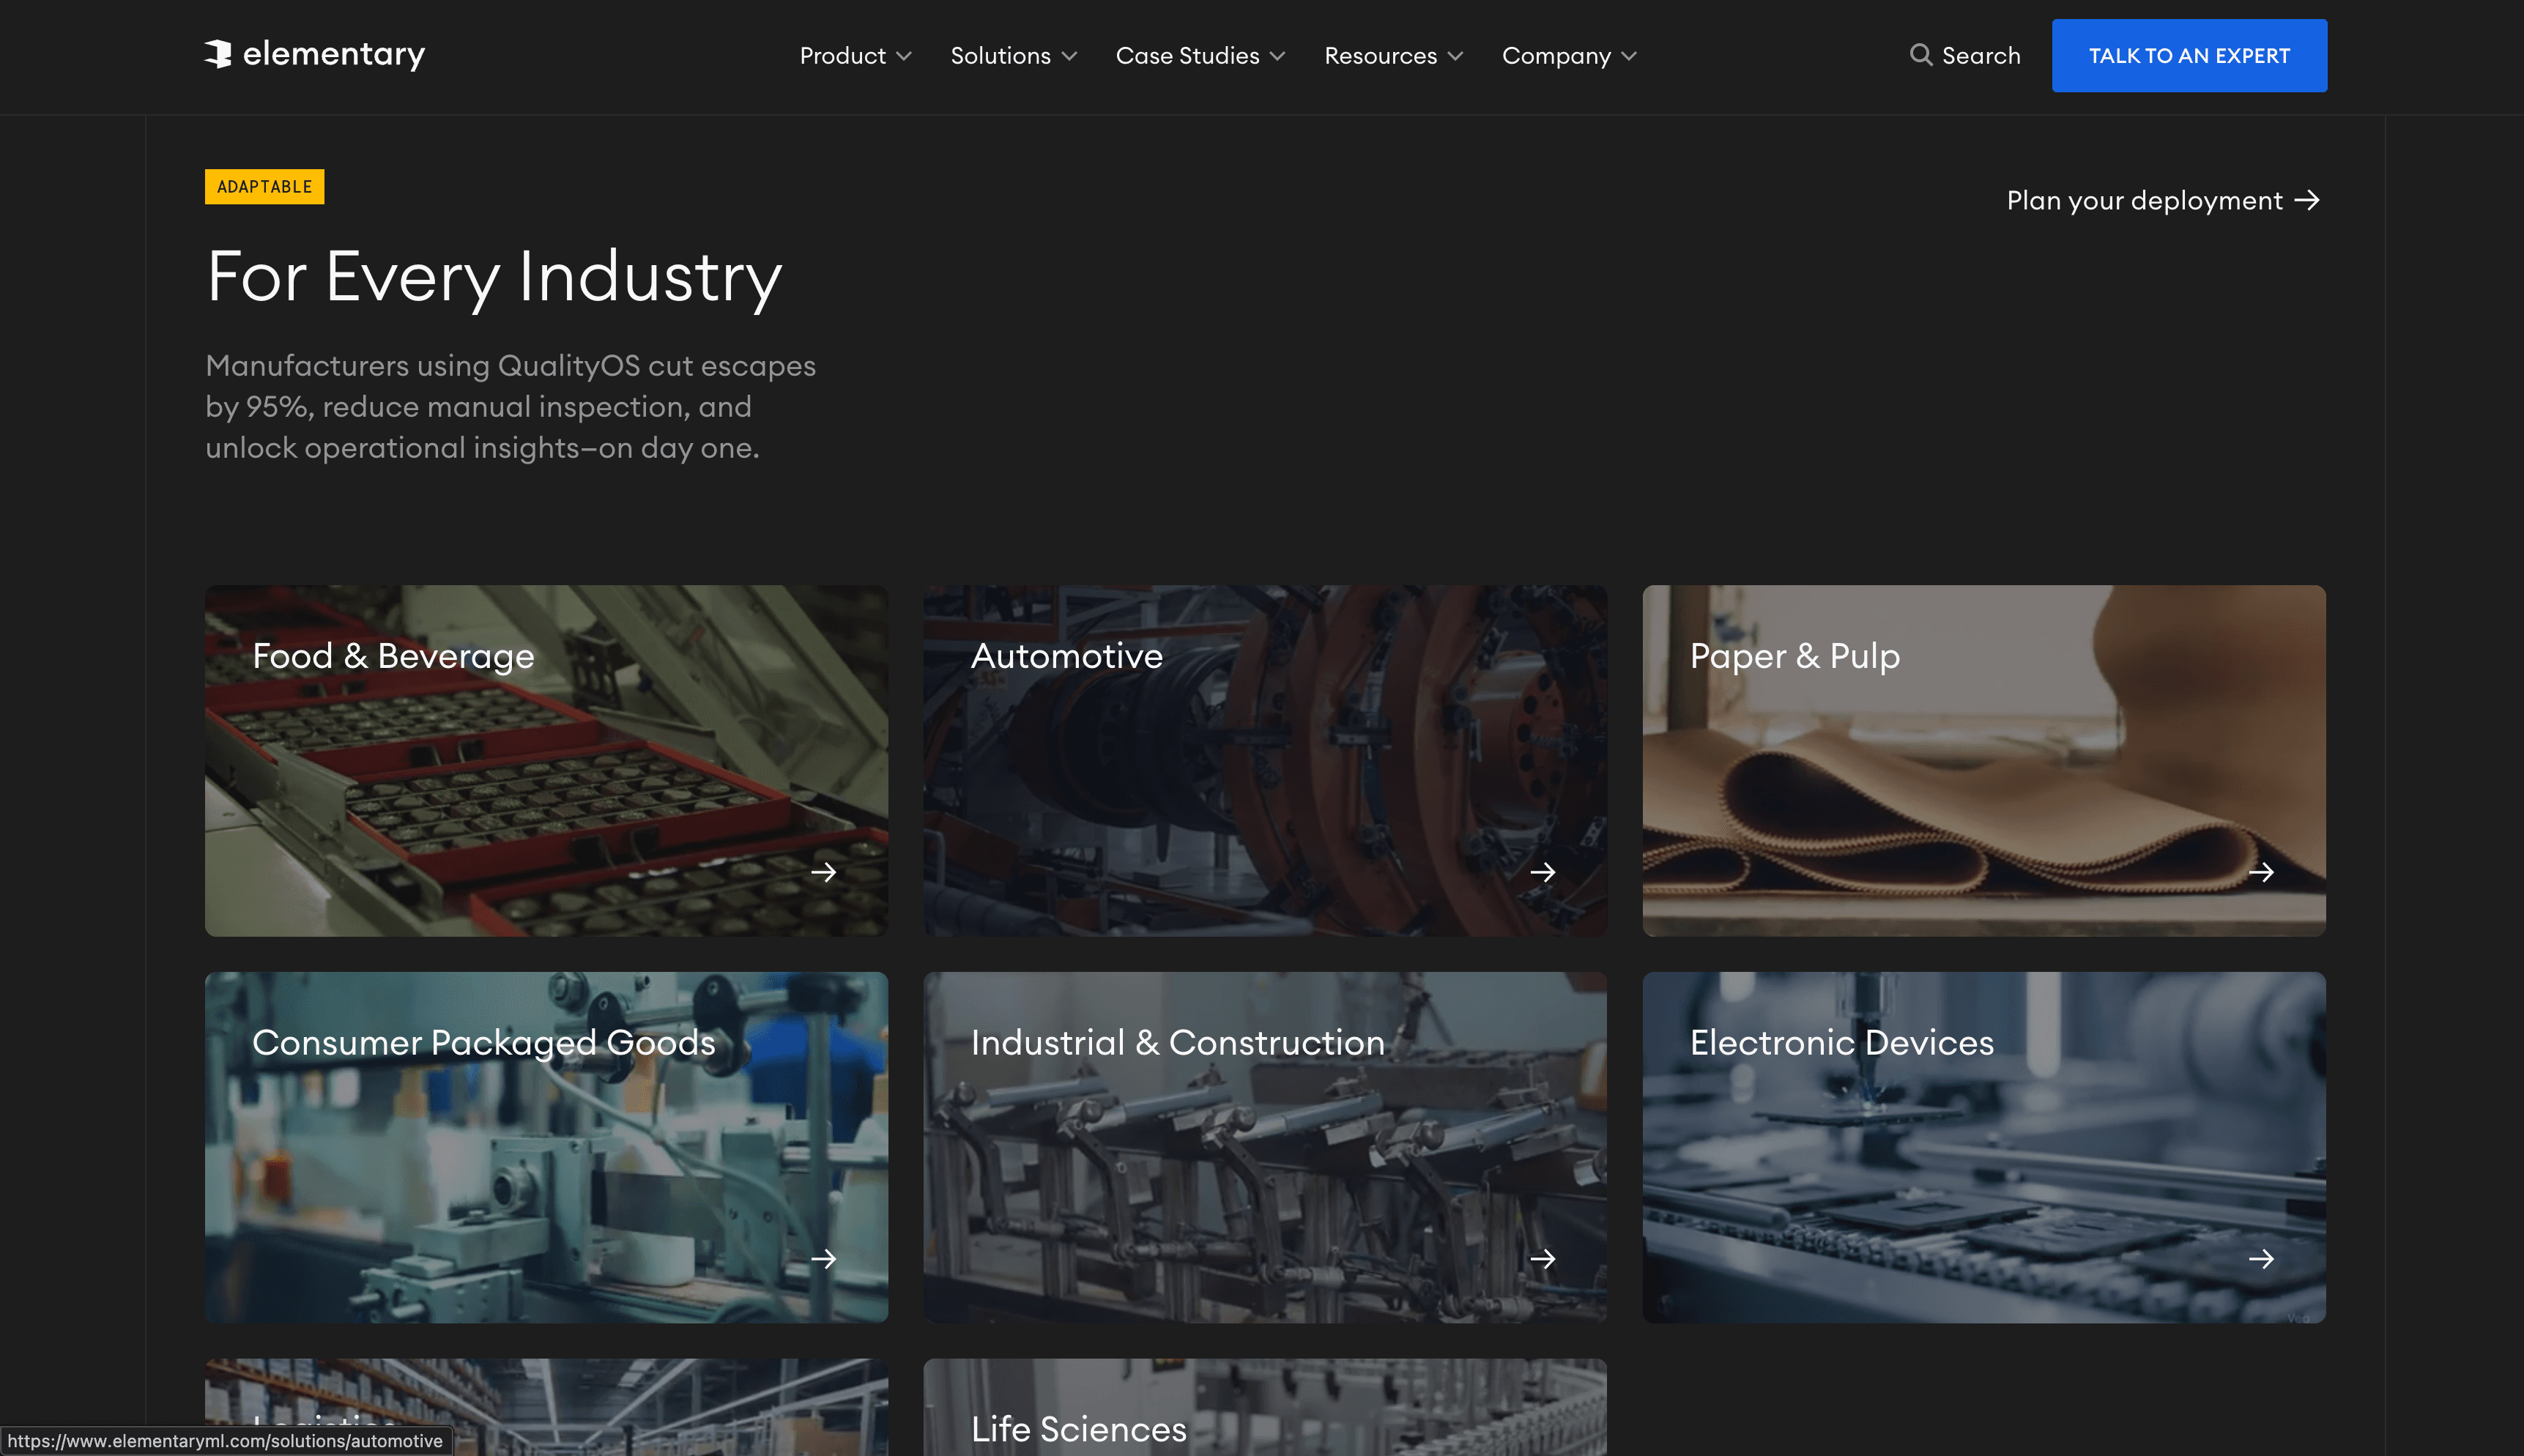The height and width of the screenshot is (1456, 2524).
Task: Select the Automotive card title
Action: (x=1066, y=656)
